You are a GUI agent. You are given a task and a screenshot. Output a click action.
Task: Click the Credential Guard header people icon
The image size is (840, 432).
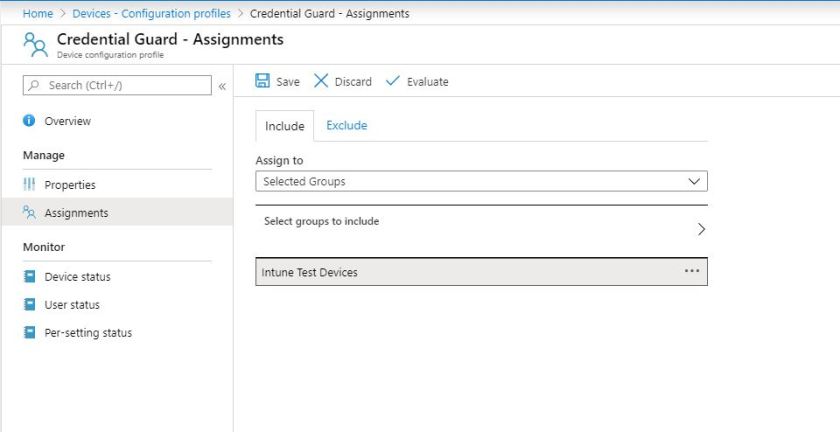[x=35, y=45]
